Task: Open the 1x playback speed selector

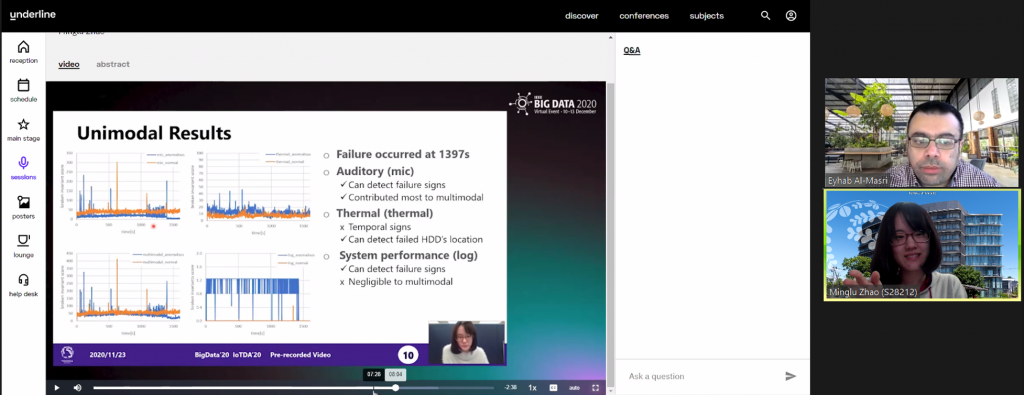Action: pos(532,388)
